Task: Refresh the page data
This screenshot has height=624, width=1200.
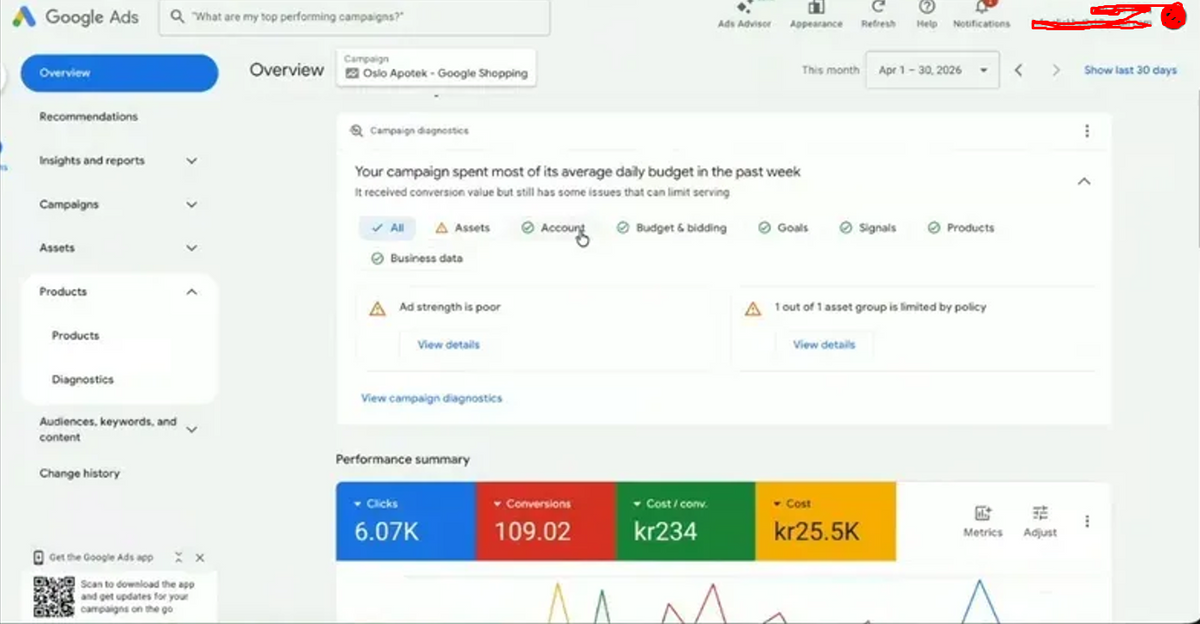Action: point(878,14)
